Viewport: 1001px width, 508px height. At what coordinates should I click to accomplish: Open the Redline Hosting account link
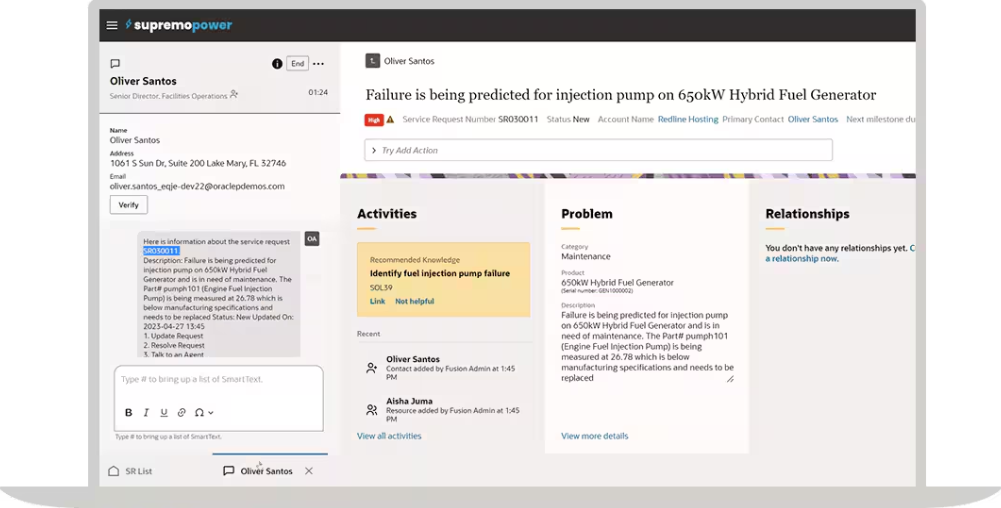(688, 119)
